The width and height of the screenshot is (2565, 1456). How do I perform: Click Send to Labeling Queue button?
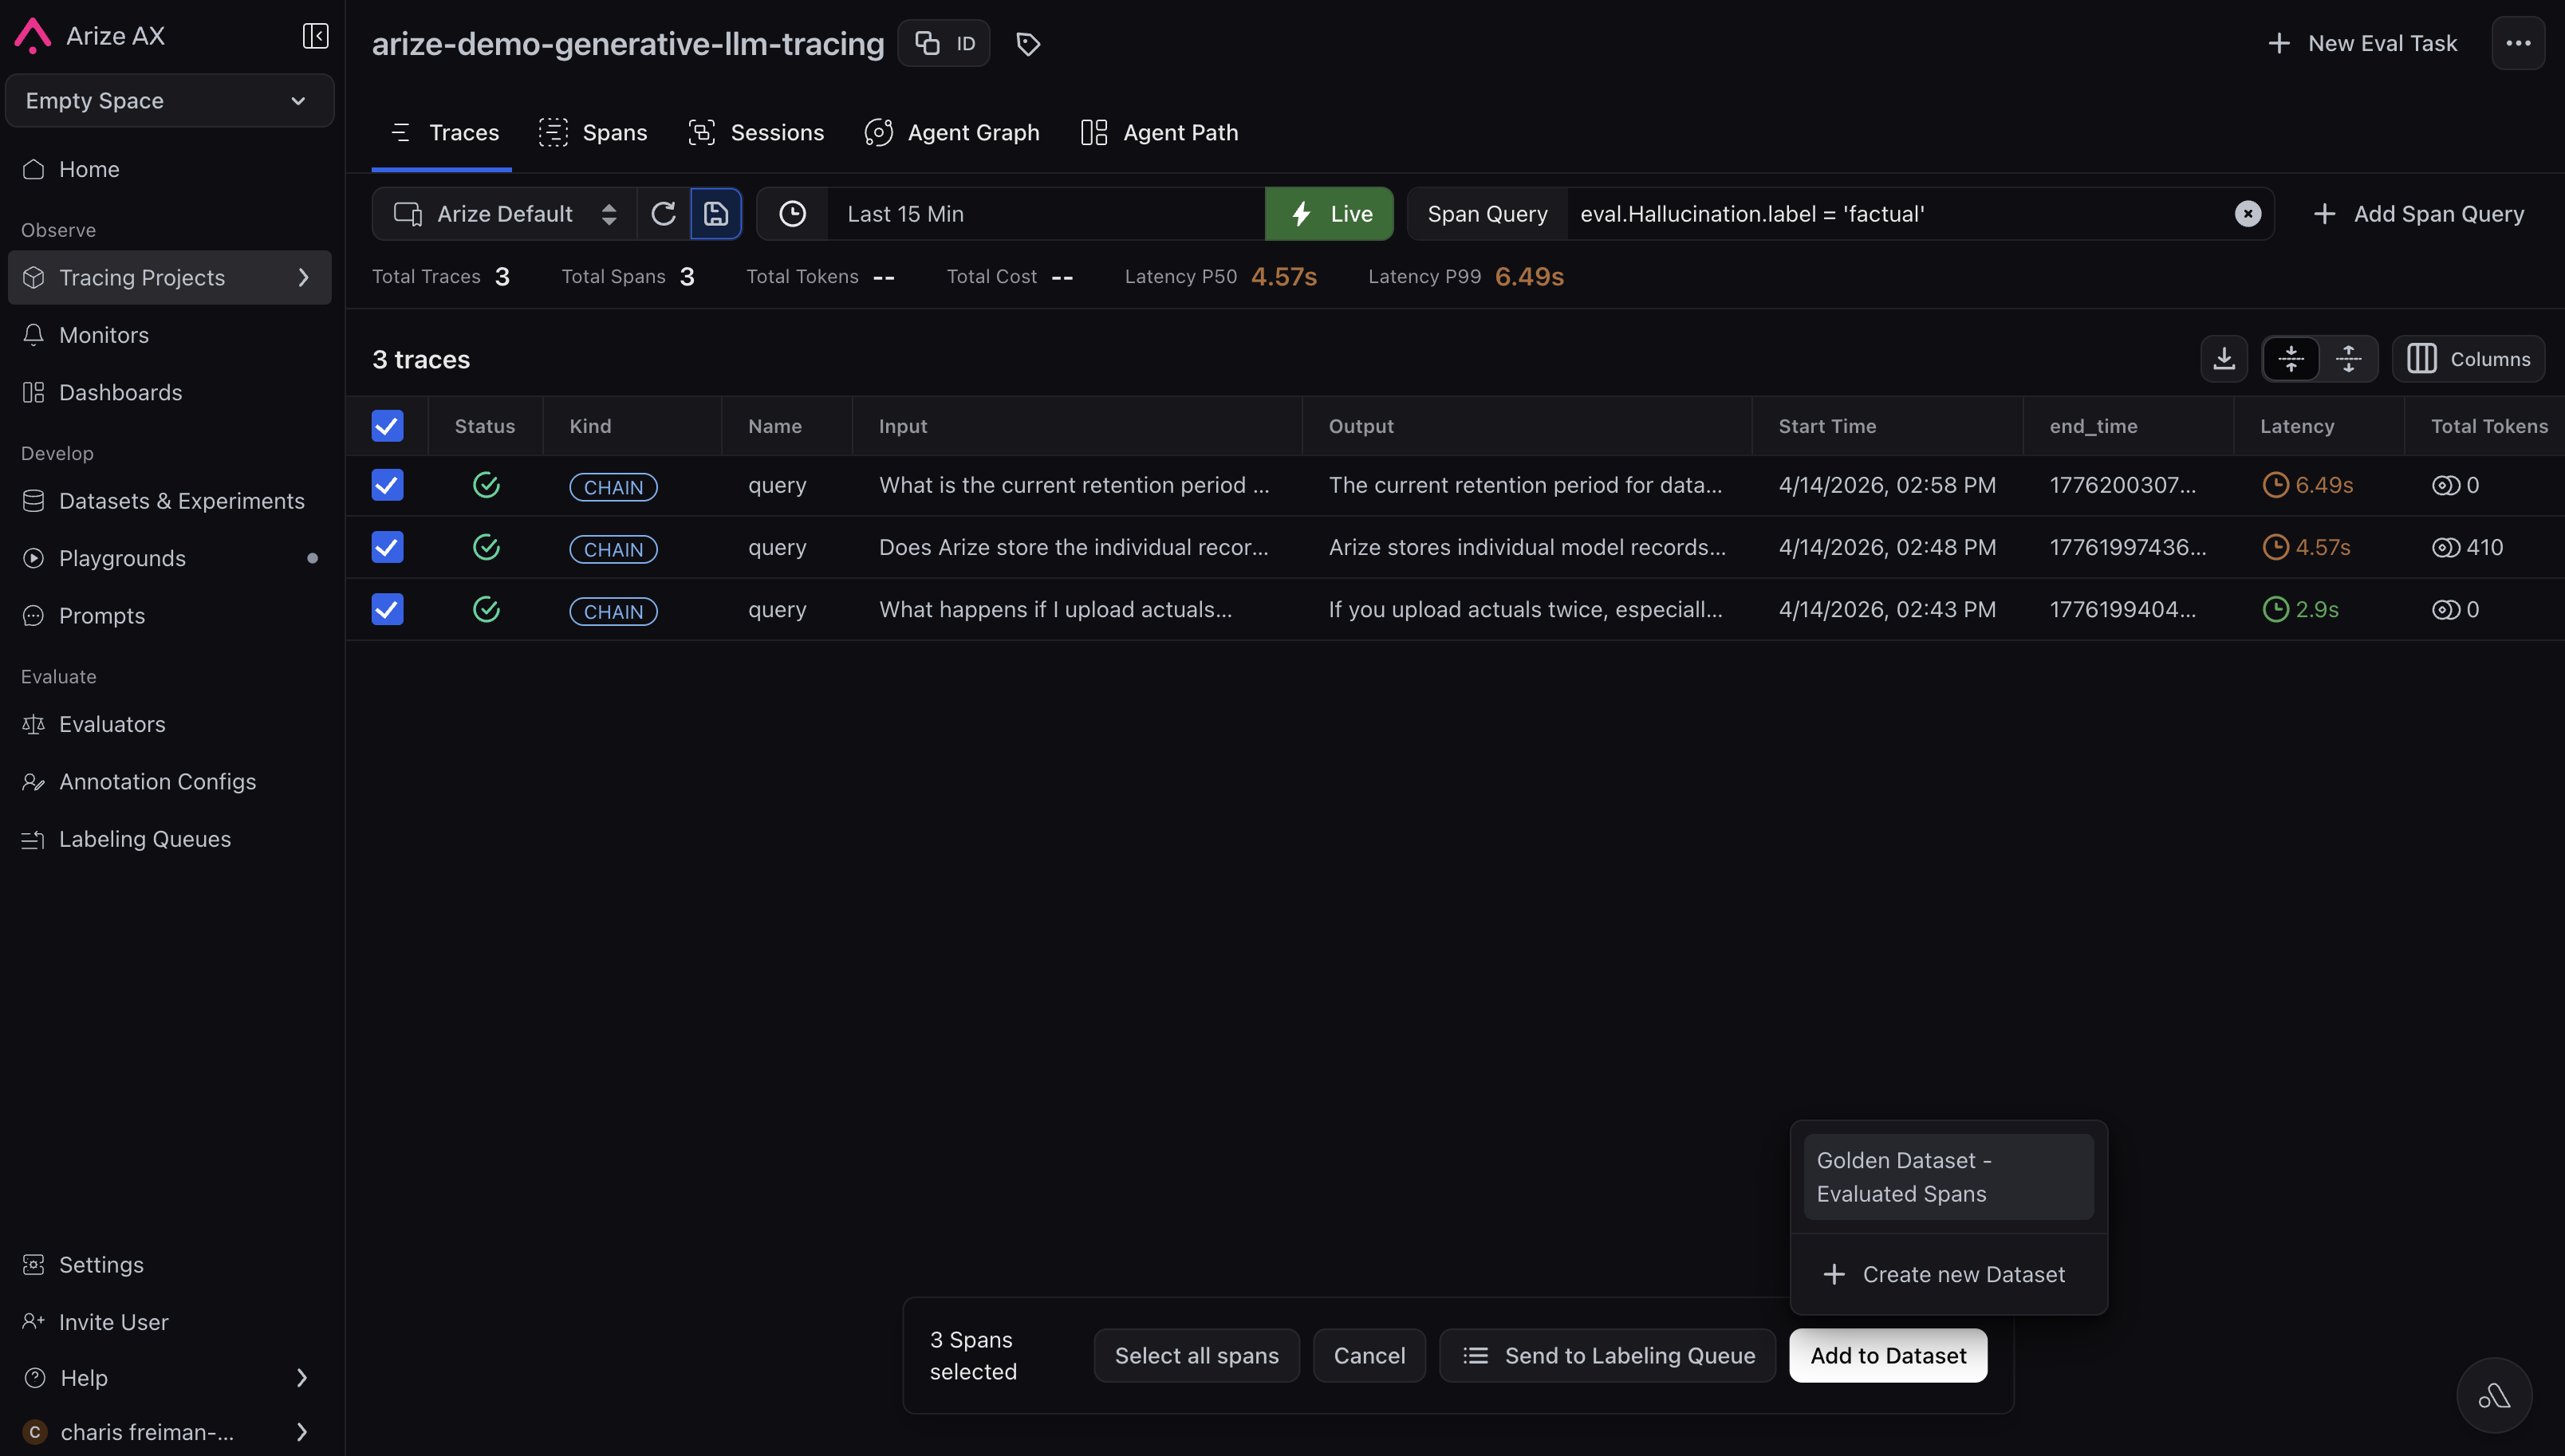pyautogui.click(x=1608, y=1356)
